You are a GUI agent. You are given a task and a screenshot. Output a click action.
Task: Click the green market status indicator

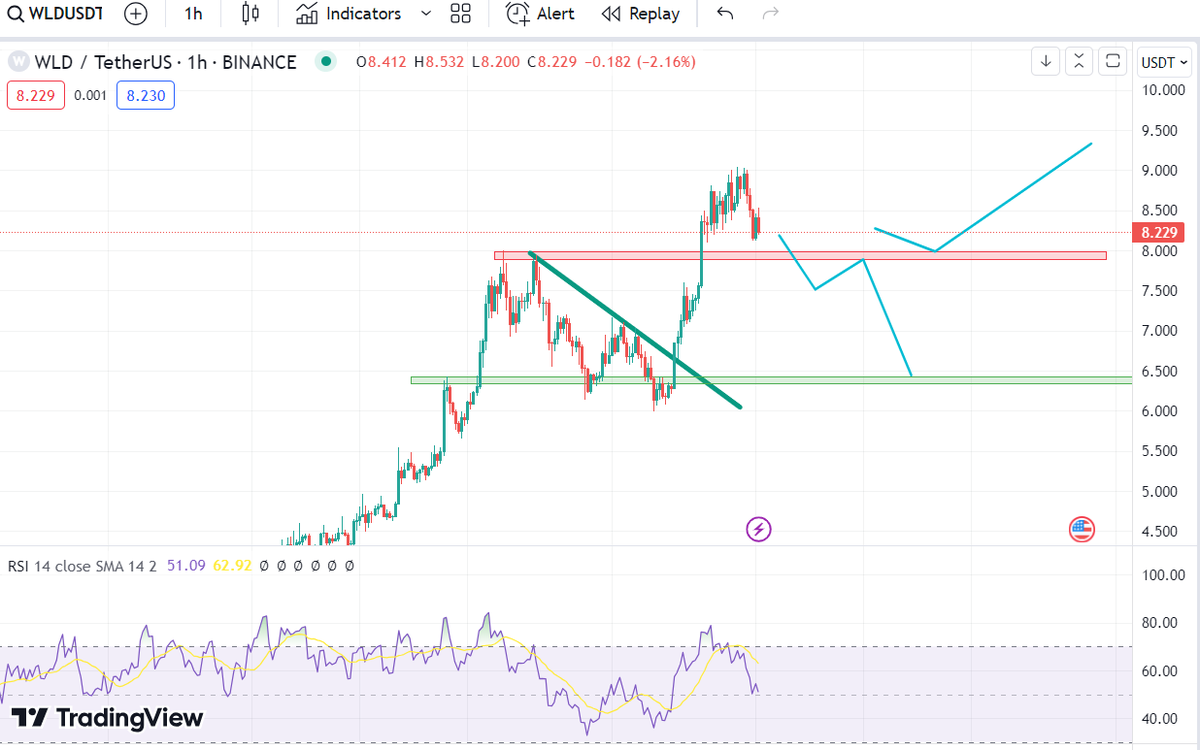325,62
